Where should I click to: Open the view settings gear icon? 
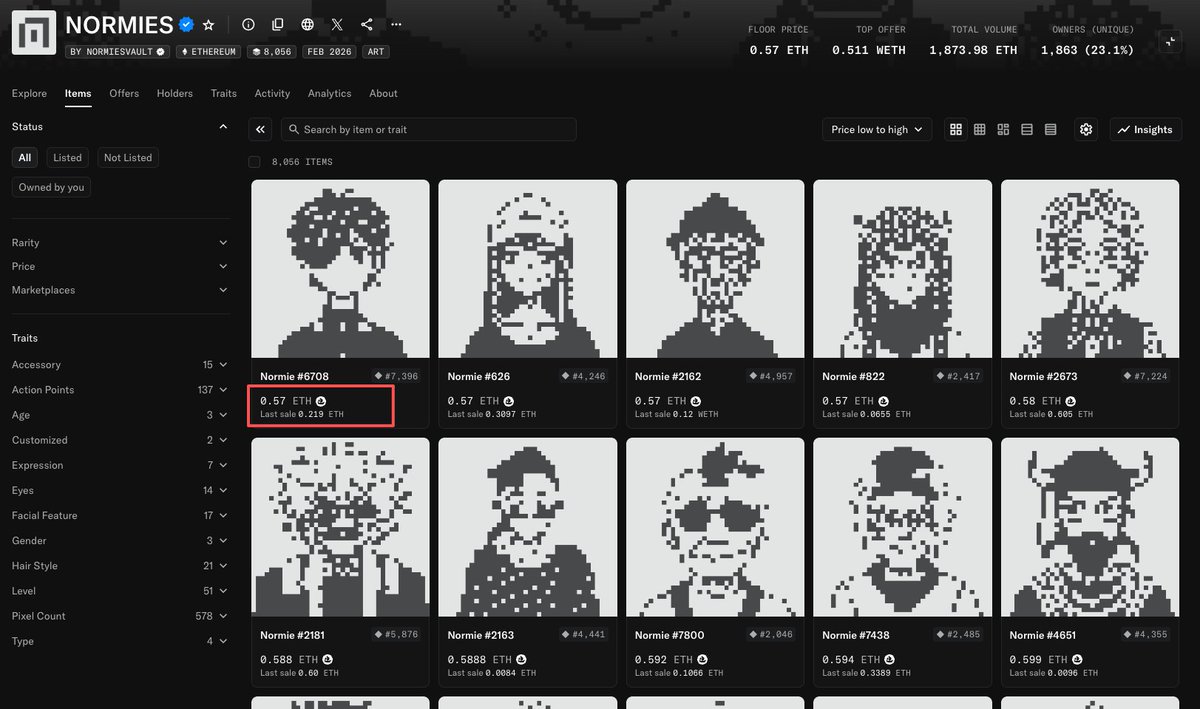1087,129
